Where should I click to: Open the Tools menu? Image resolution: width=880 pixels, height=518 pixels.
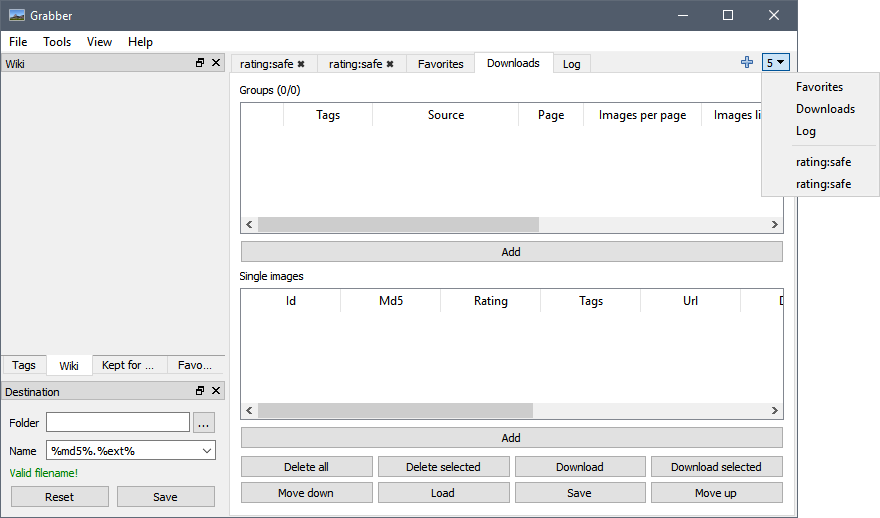[57, 42]
